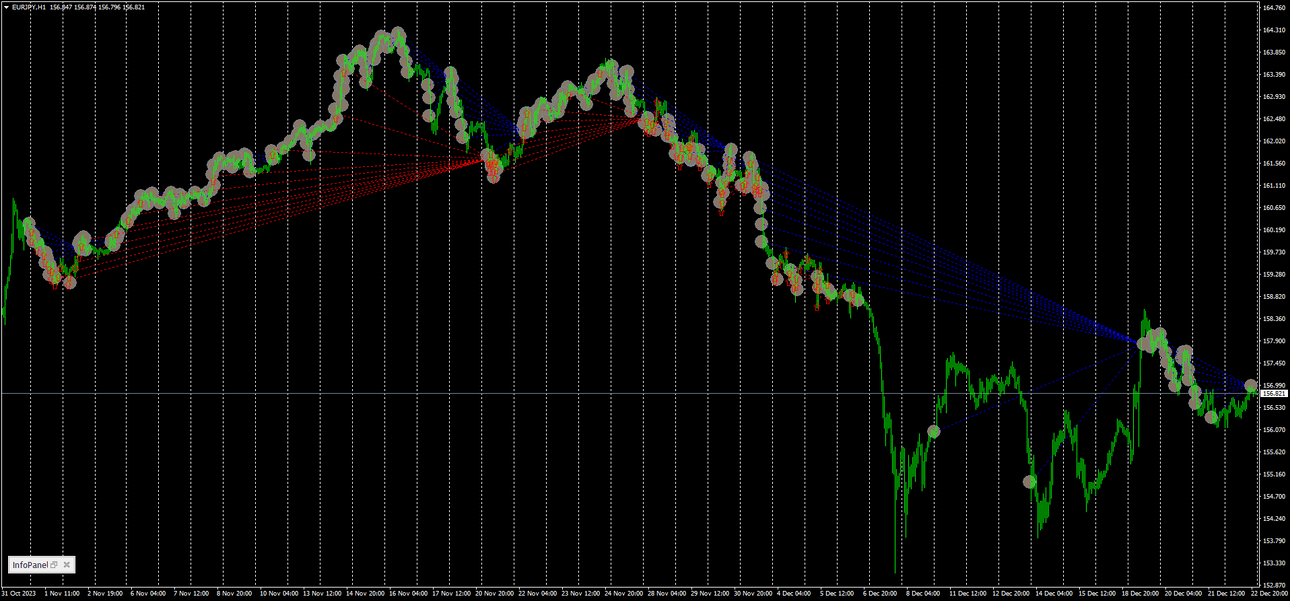Click the 161.110 price scale value
The width and height of the screenshot is (1290, 601).
tap(1274, 186)
